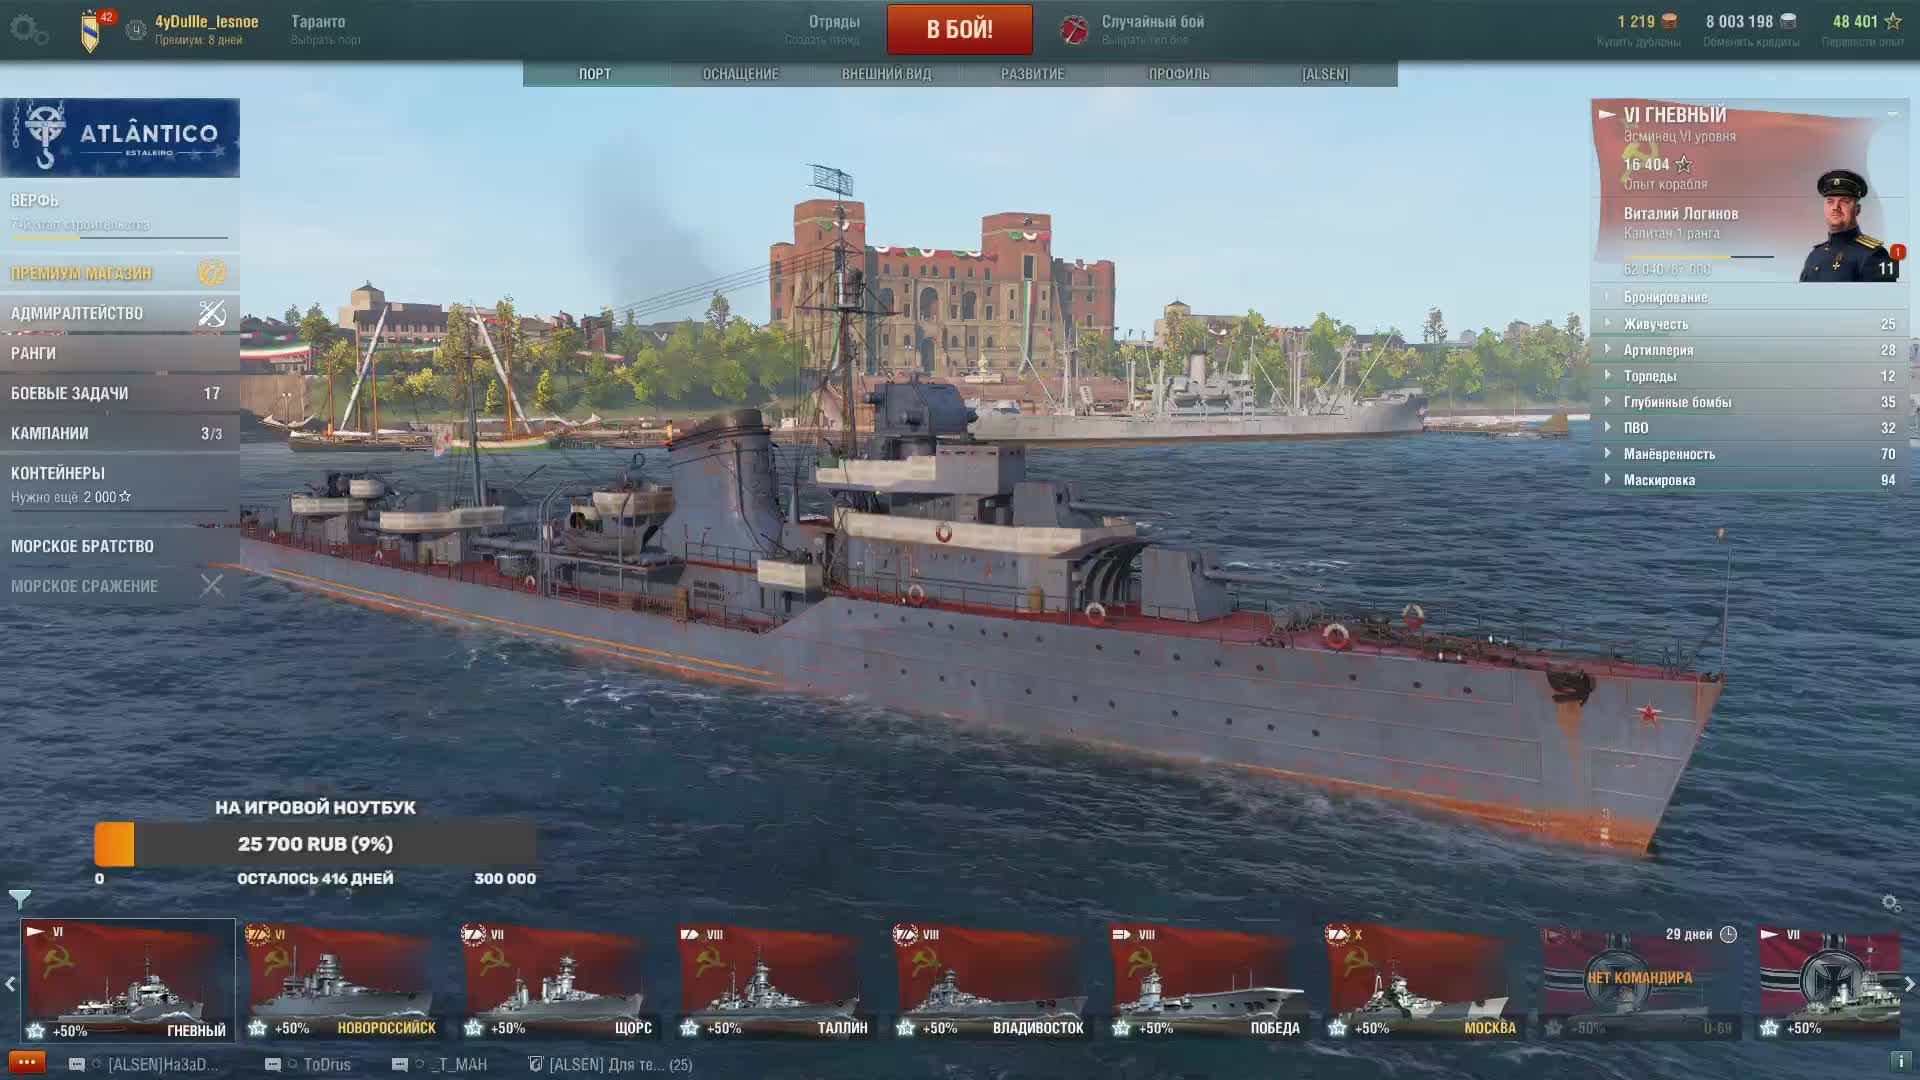Open carousel settings gear icon
The height and width of the screenshot is (1080, 1920).
point(1890,903)
